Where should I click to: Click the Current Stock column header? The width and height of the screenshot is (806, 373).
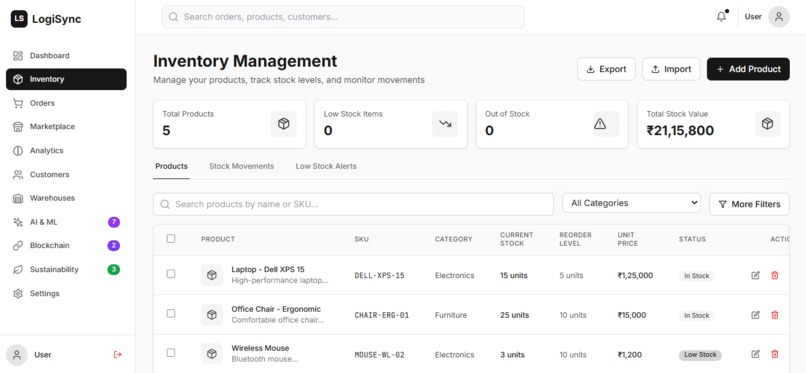point(517,239)
